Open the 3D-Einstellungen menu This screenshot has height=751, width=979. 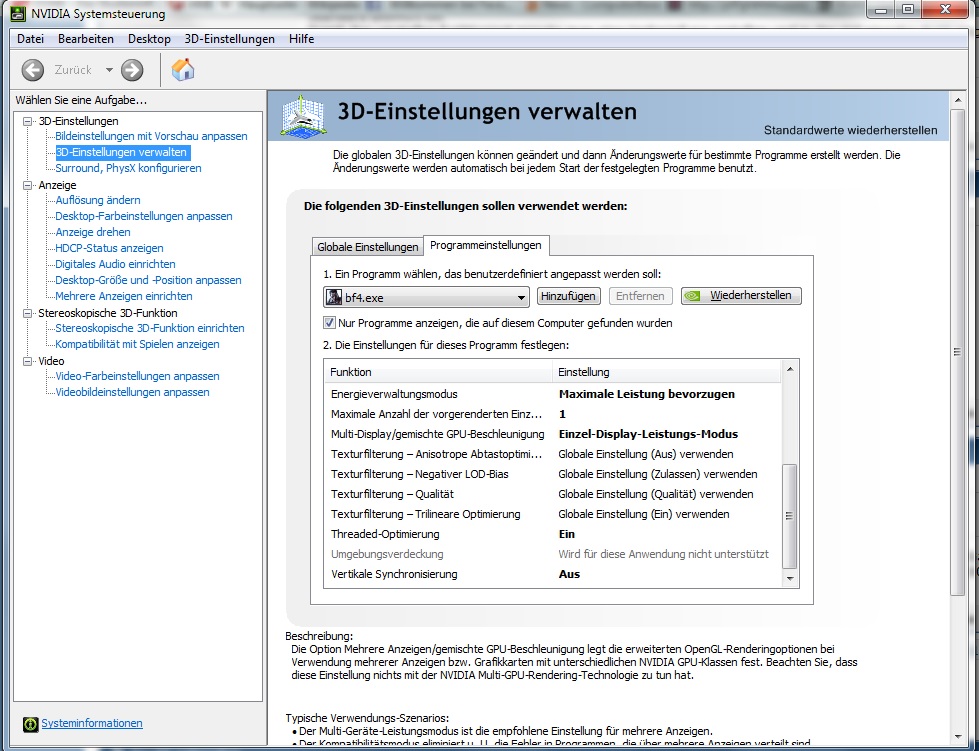229,39
